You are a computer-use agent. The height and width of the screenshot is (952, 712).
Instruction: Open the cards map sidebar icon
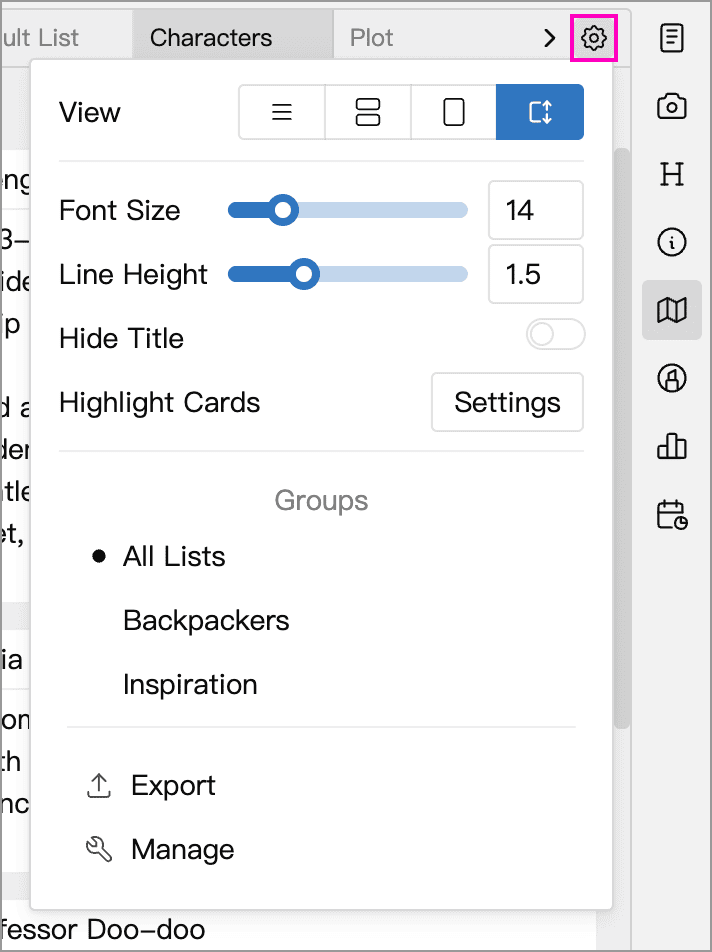pyautogui.click(x=671, y=310)
